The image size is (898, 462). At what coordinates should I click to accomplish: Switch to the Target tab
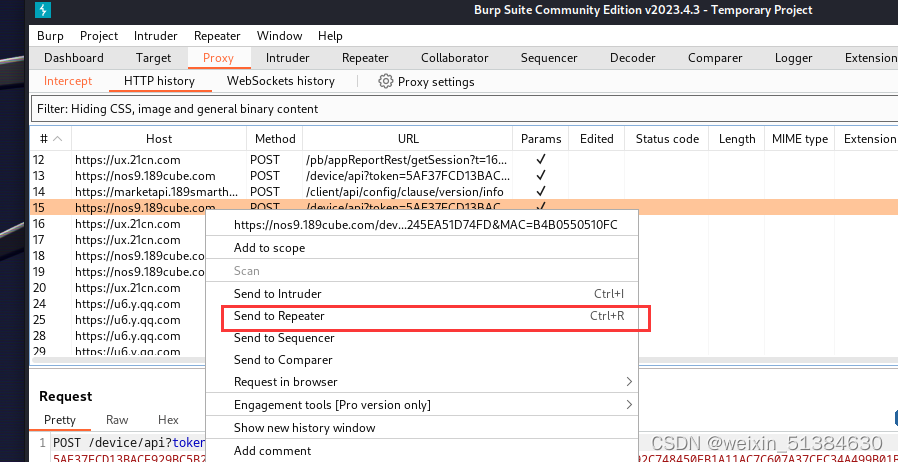(153, 58)
